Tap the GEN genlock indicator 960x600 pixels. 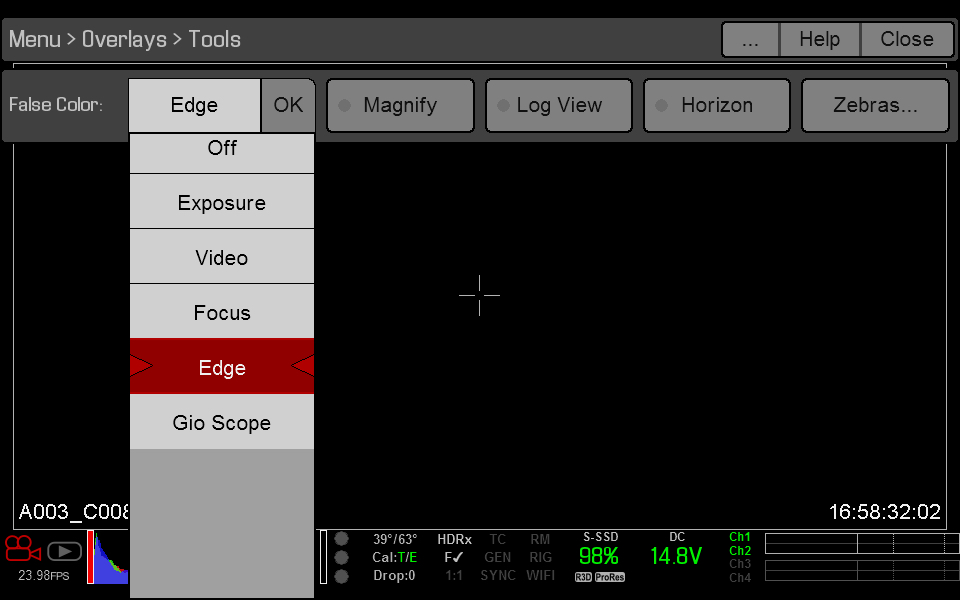tap(497, 557)
